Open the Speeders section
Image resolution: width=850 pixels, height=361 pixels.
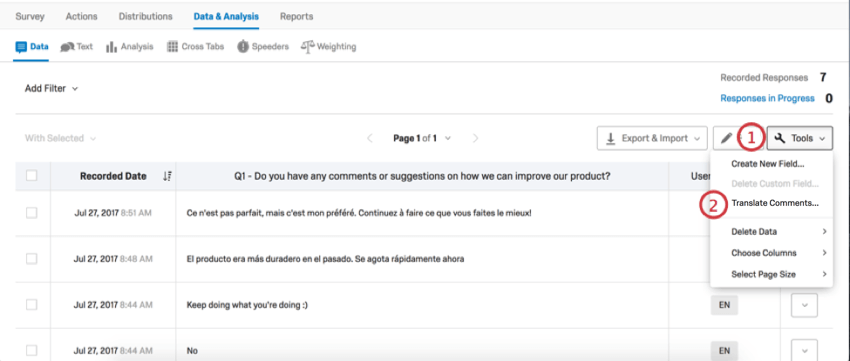pos(263,47)
